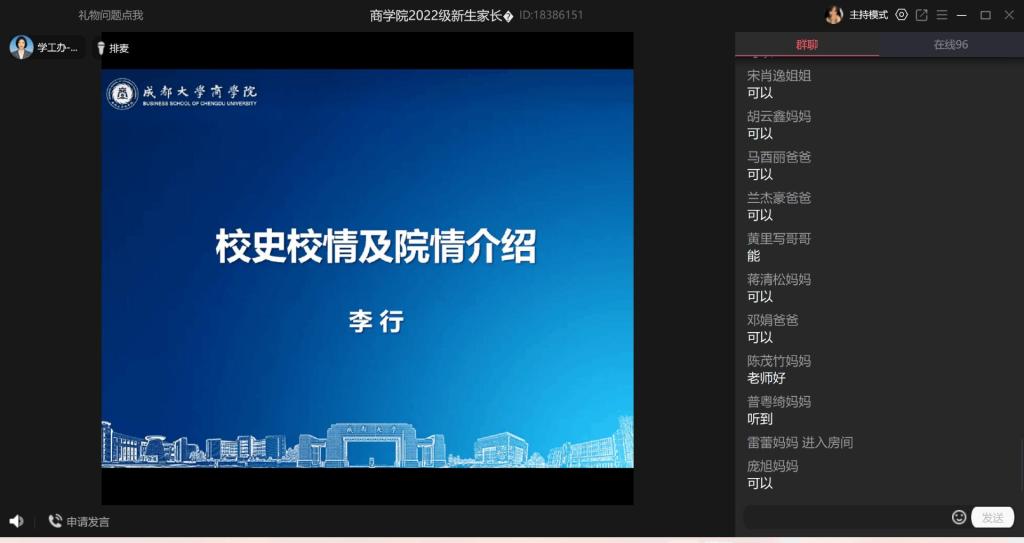Click the 听到 chat message
This screenshot has width=1024, height=543.
pyautogui.click(x=760, y=419)
